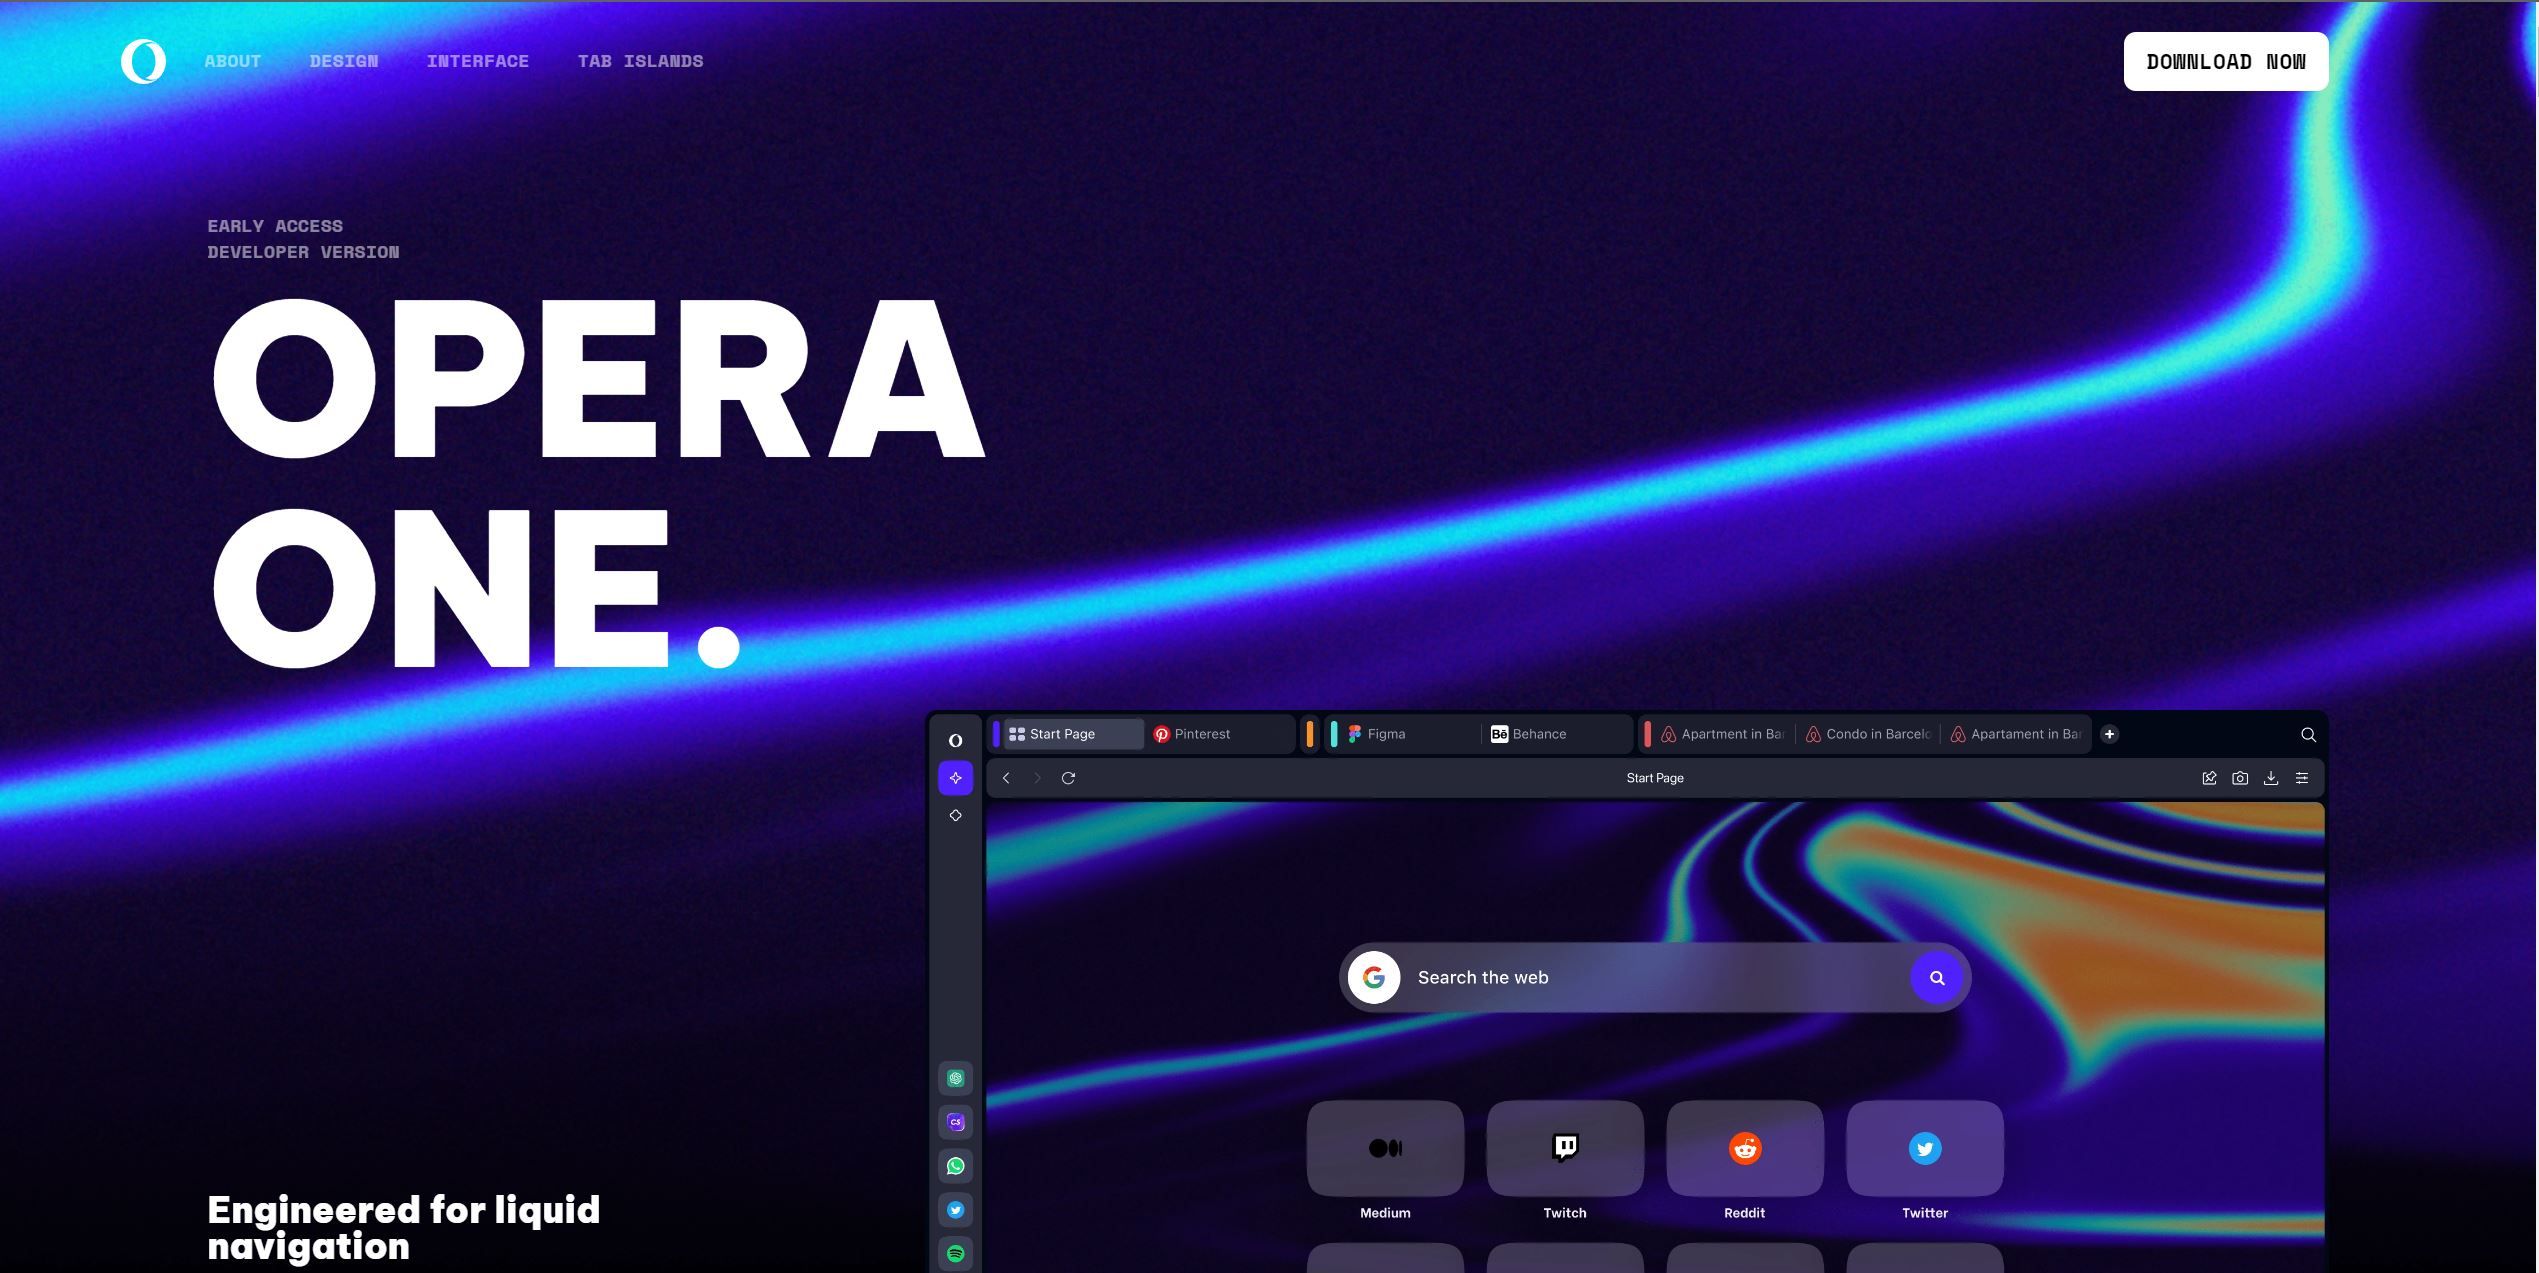Click the reload page icon
This screenshot has height=1273, width=2539.
1068,778
